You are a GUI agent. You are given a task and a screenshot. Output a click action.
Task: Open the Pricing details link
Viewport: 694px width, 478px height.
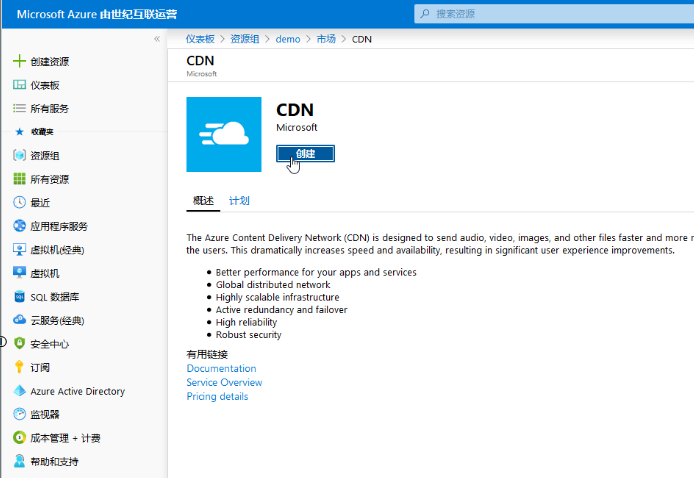click(217, 397)
